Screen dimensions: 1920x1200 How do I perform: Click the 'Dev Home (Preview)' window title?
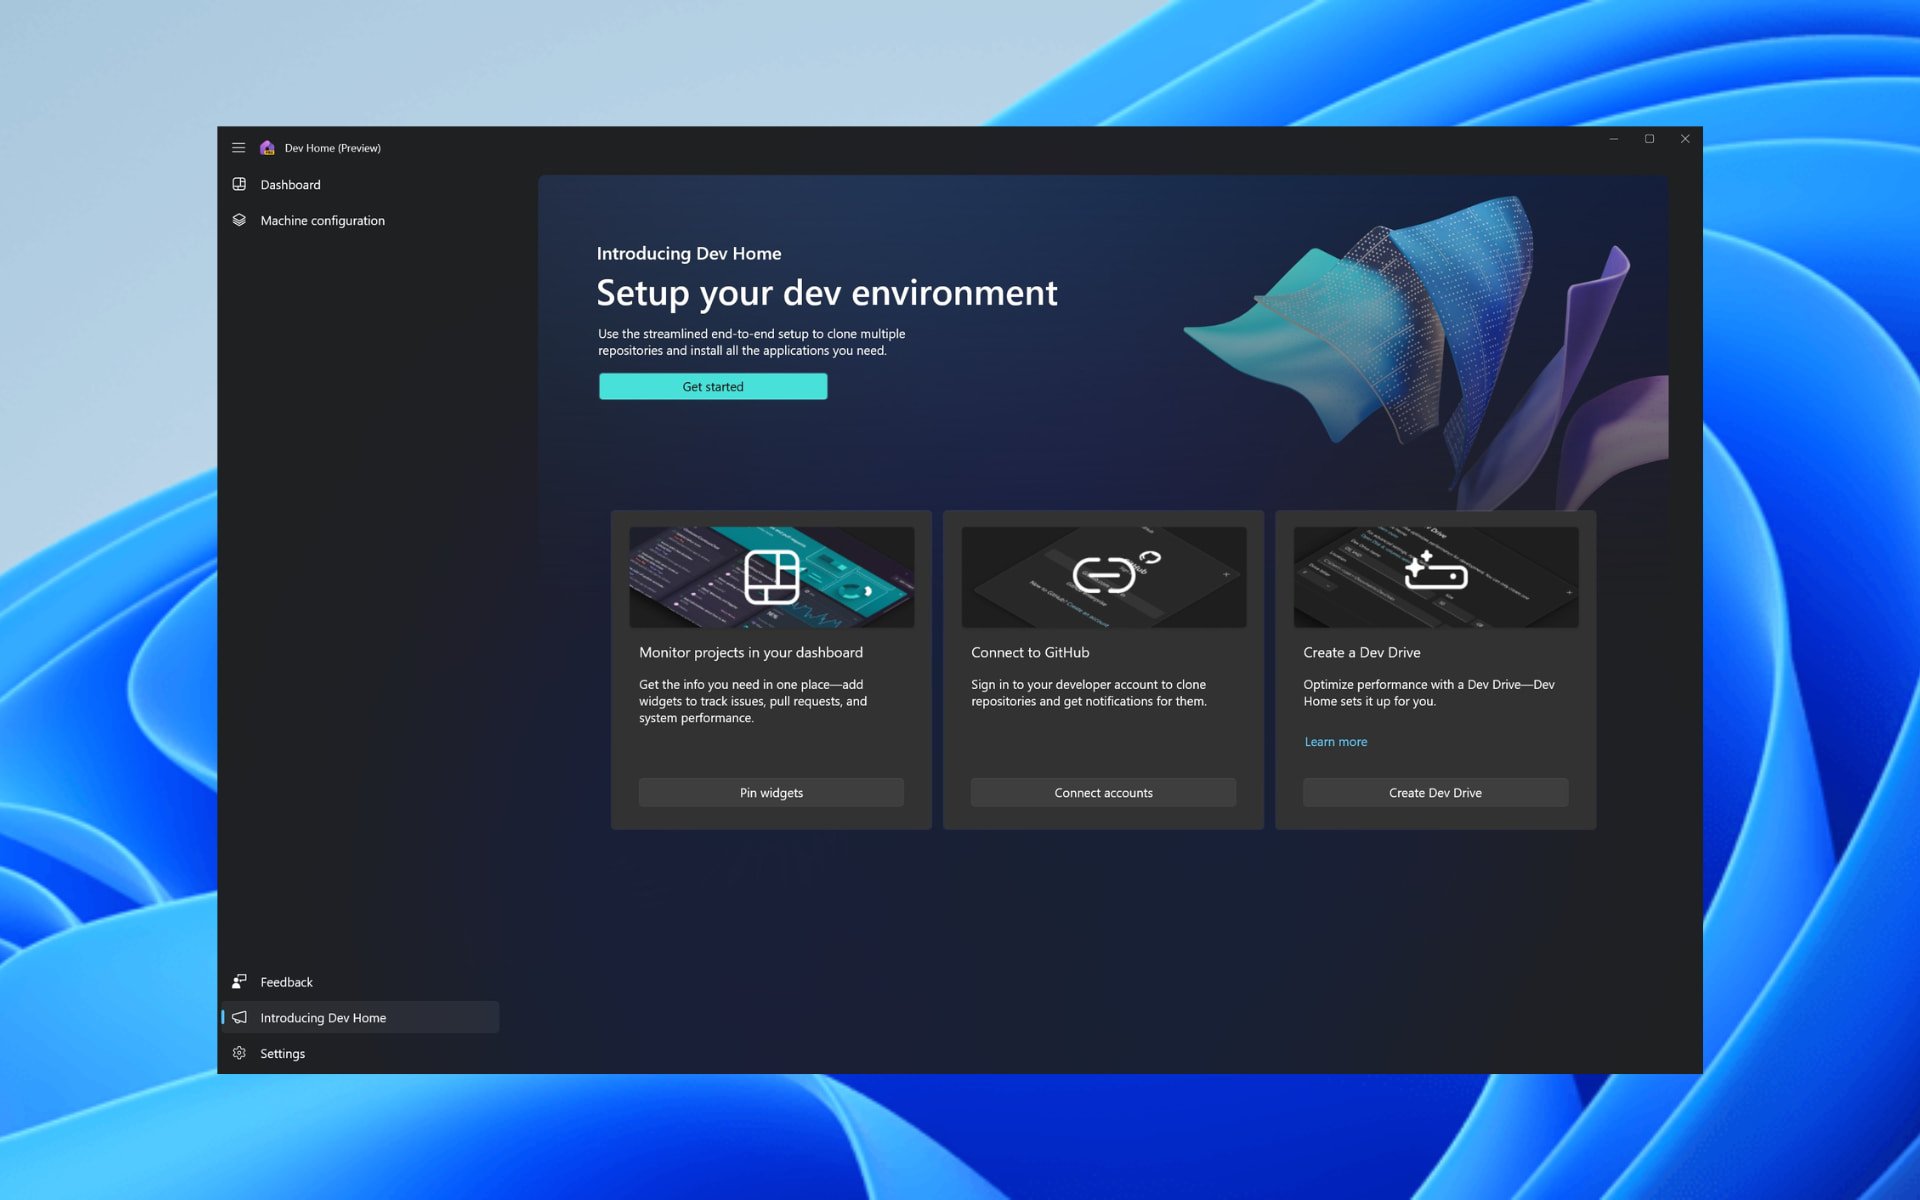pos(332,148)
